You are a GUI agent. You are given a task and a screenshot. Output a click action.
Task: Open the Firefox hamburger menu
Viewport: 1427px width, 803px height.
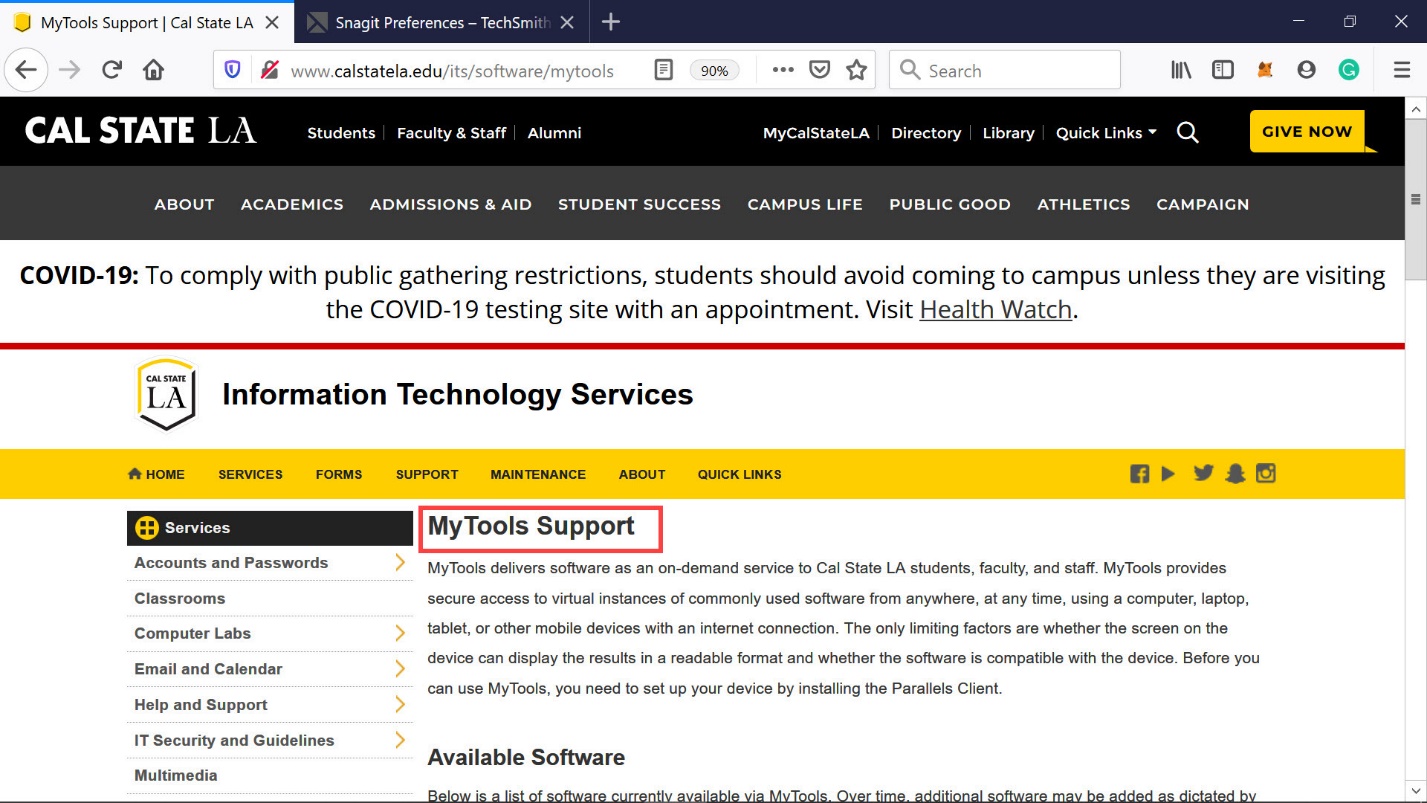click(1402, 70)
